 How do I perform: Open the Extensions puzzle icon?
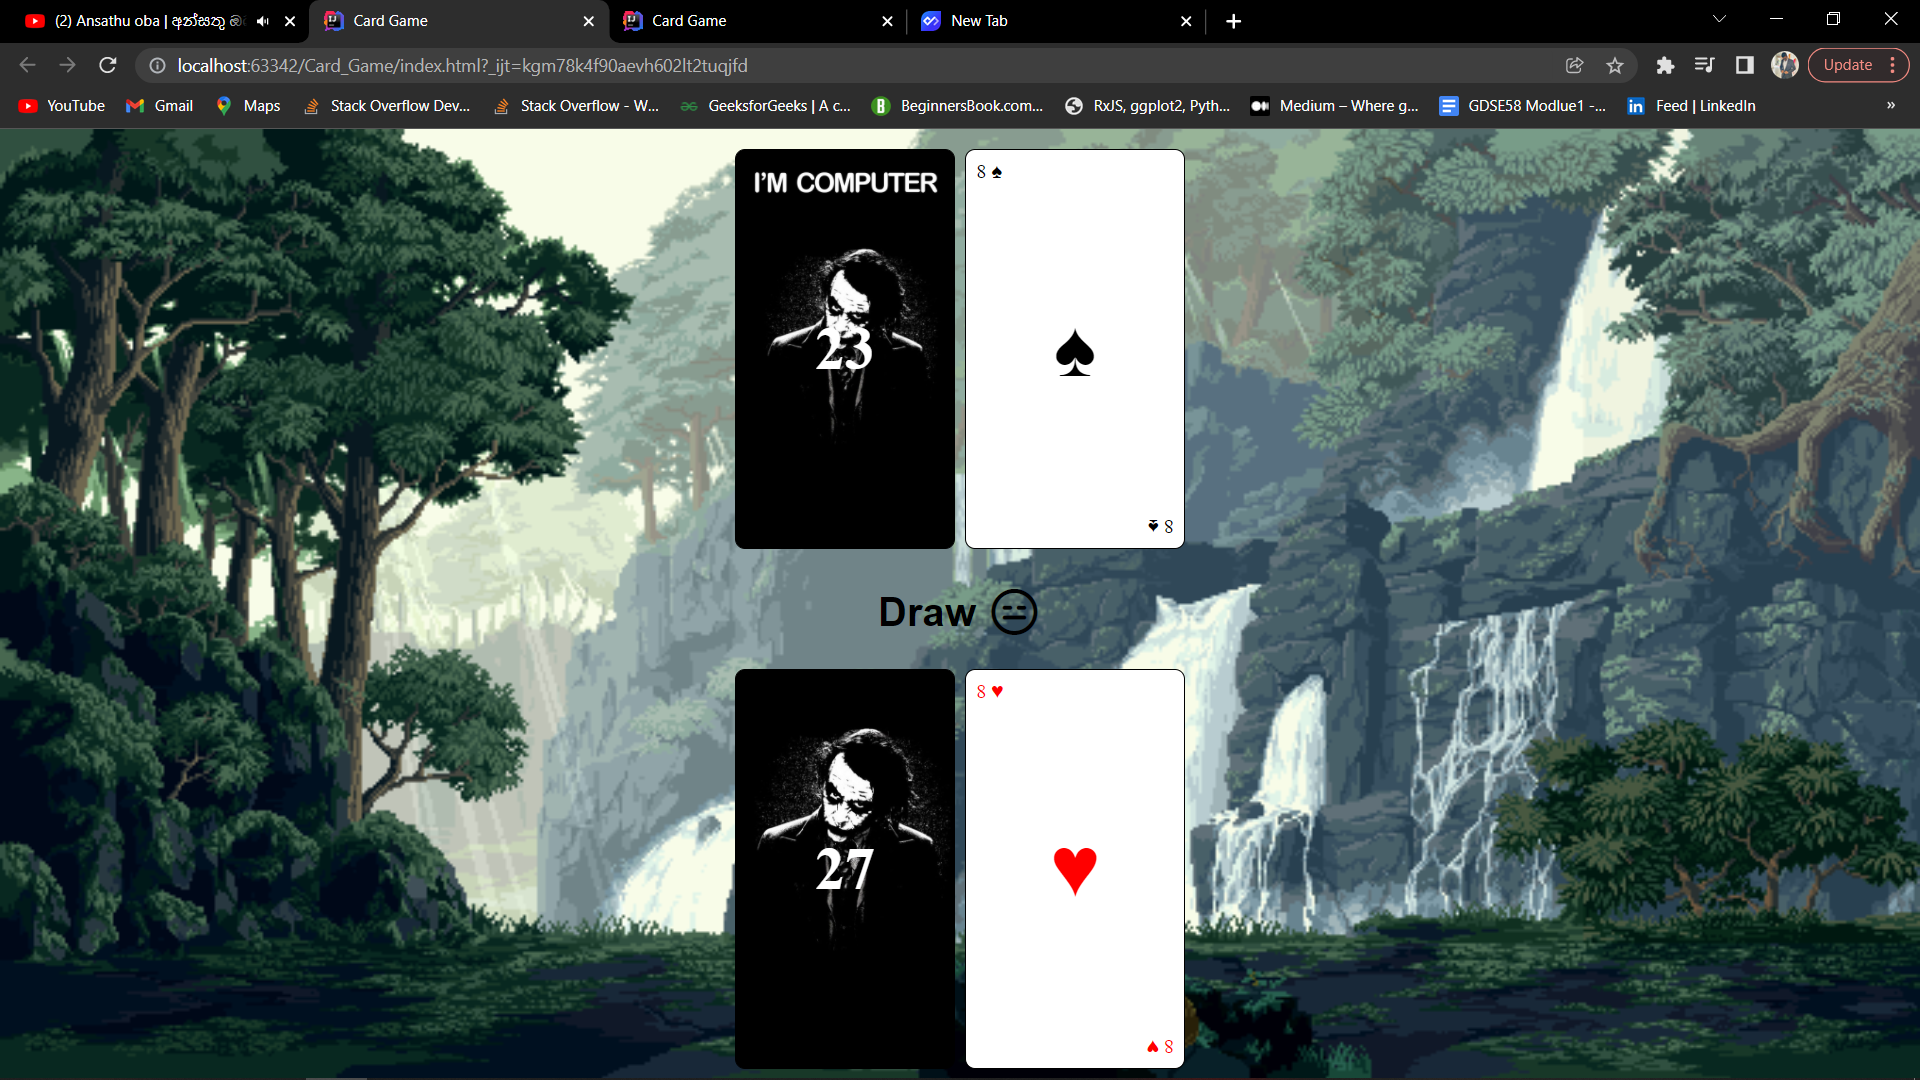coord(1665,65)
